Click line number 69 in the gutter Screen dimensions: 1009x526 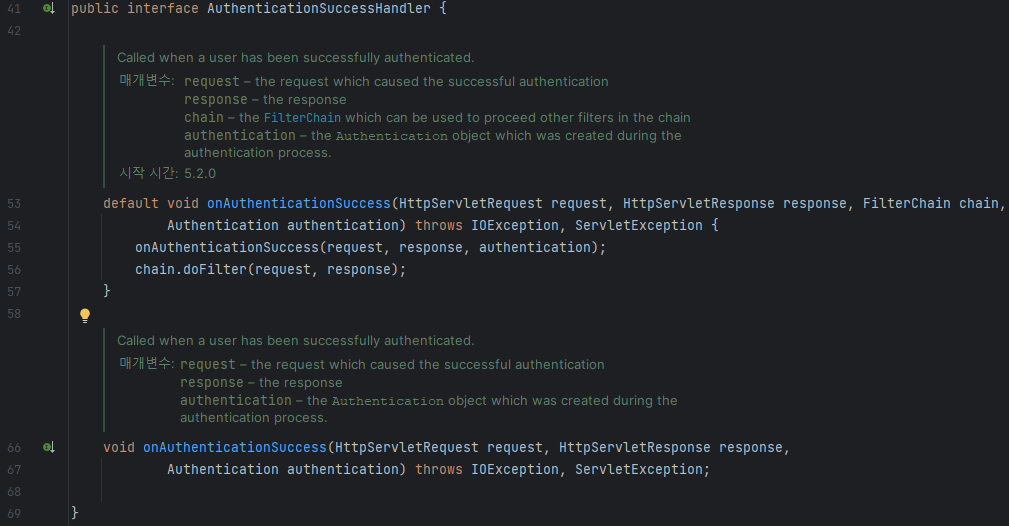14,514
